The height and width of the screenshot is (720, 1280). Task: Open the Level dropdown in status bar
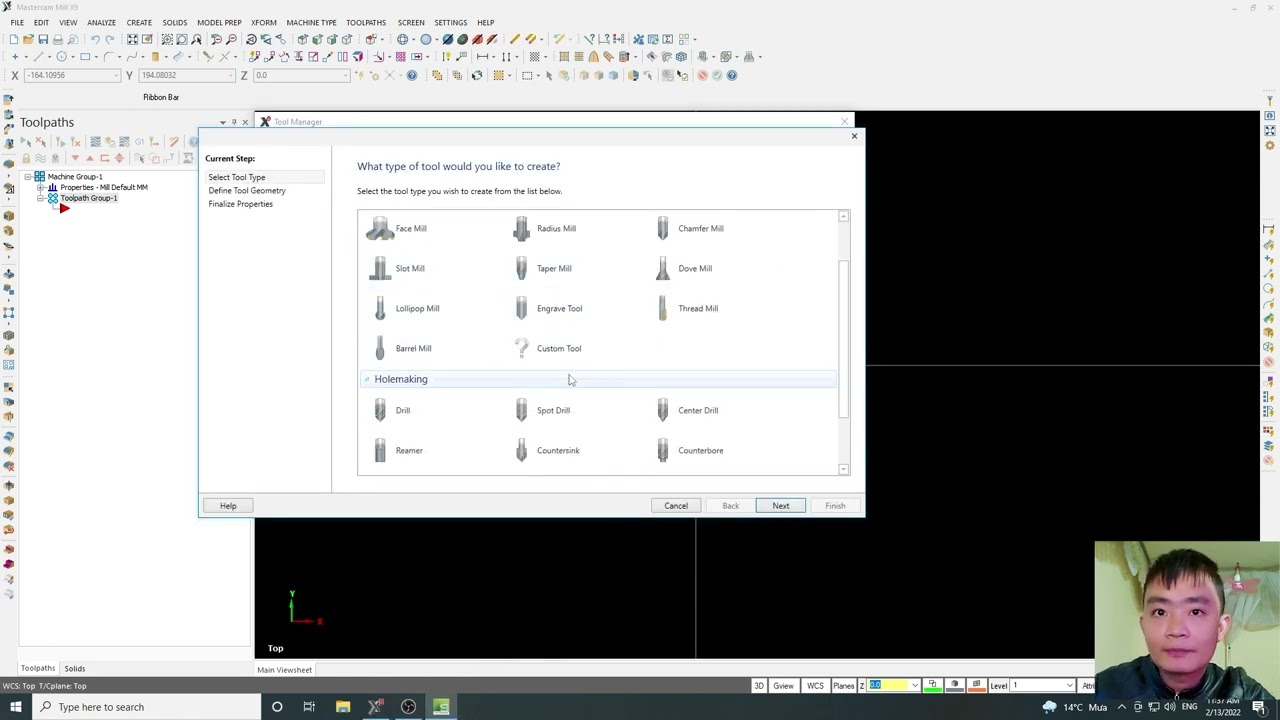point(1070,686)
